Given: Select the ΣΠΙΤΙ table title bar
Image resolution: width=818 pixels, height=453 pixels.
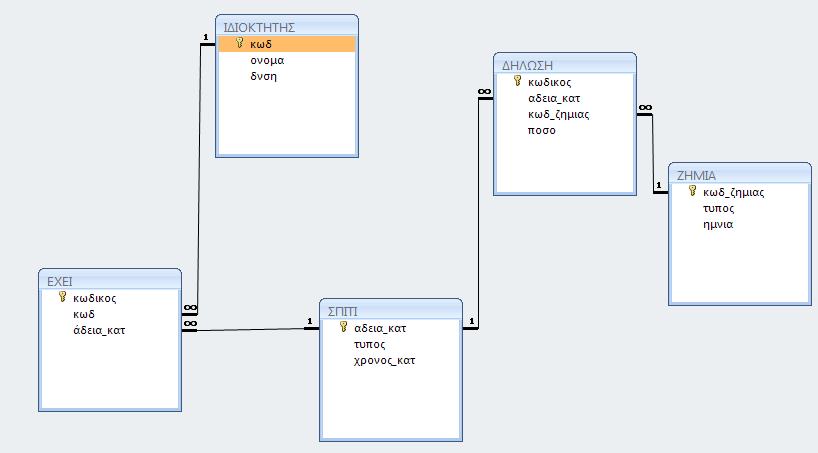Looking at the screenshot, I should (x=391, y=311).
